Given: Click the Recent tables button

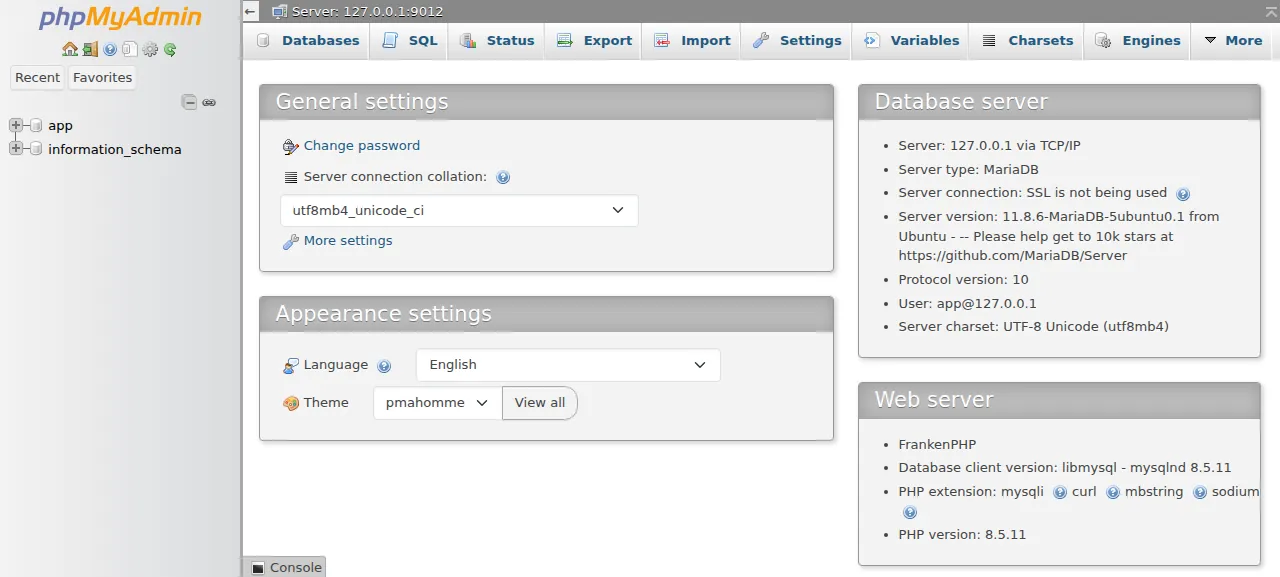Looking at the screenshot, I should [38, 77].
